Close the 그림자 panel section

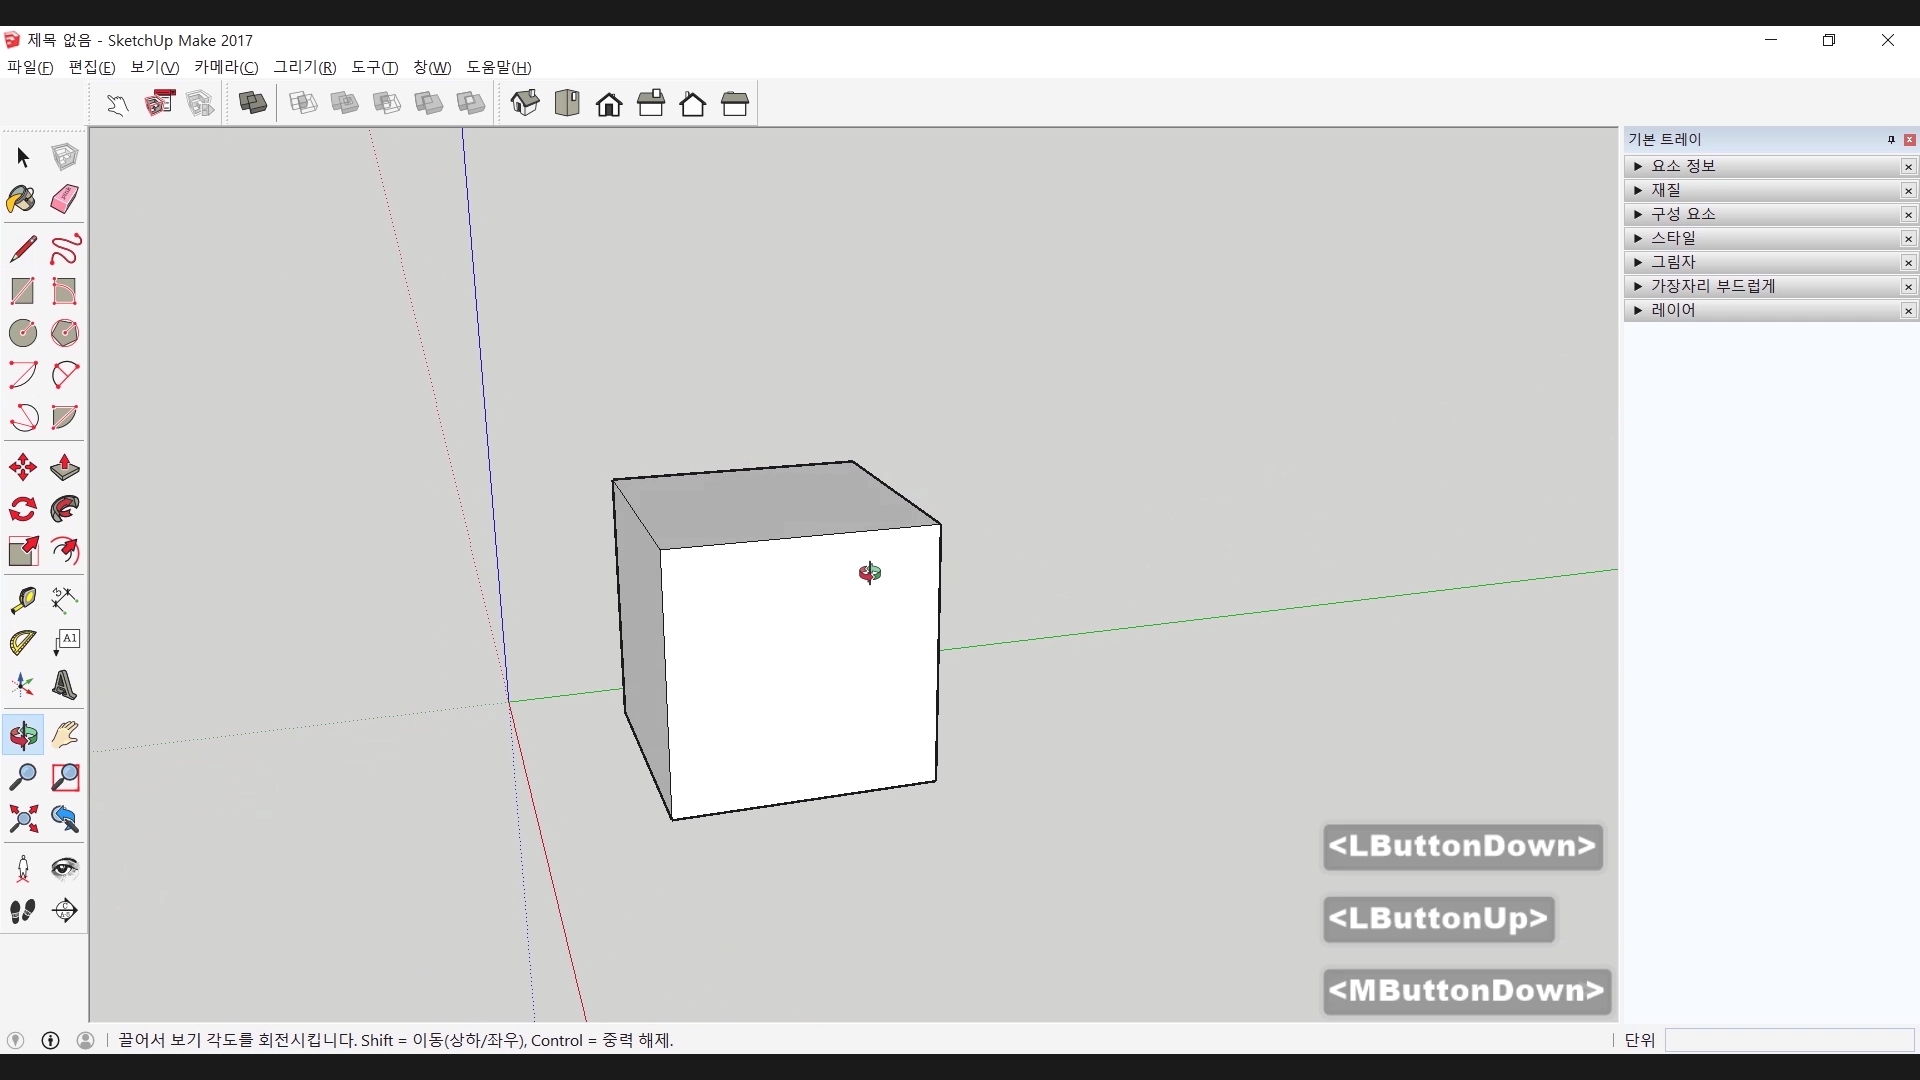click(x=1908, y=263)
